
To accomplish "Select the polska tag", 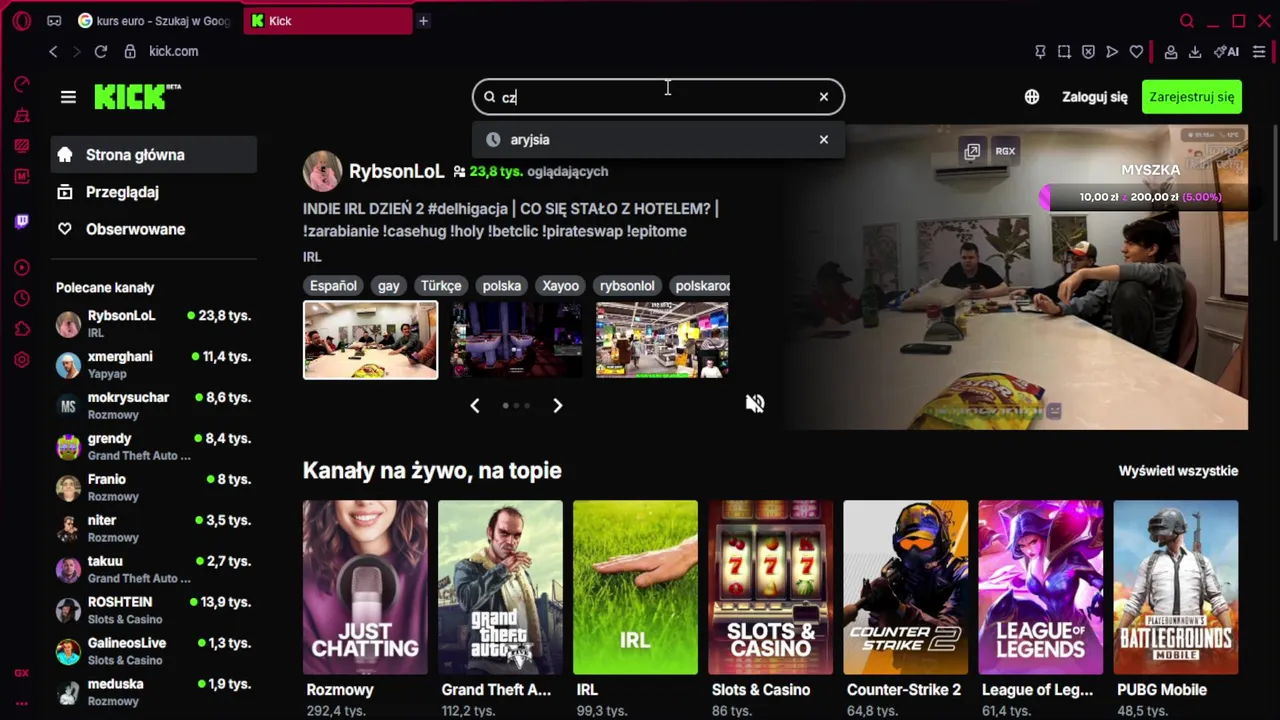I will pyautogui.click(x=502, y=286).
